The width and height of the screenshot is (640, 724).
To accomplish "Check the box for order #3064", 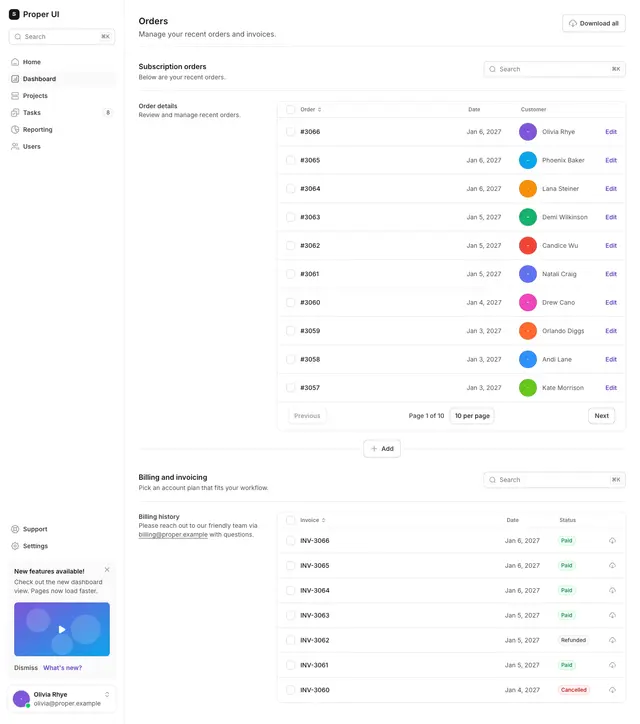I will pyautogui.click(x=290, y=189).
